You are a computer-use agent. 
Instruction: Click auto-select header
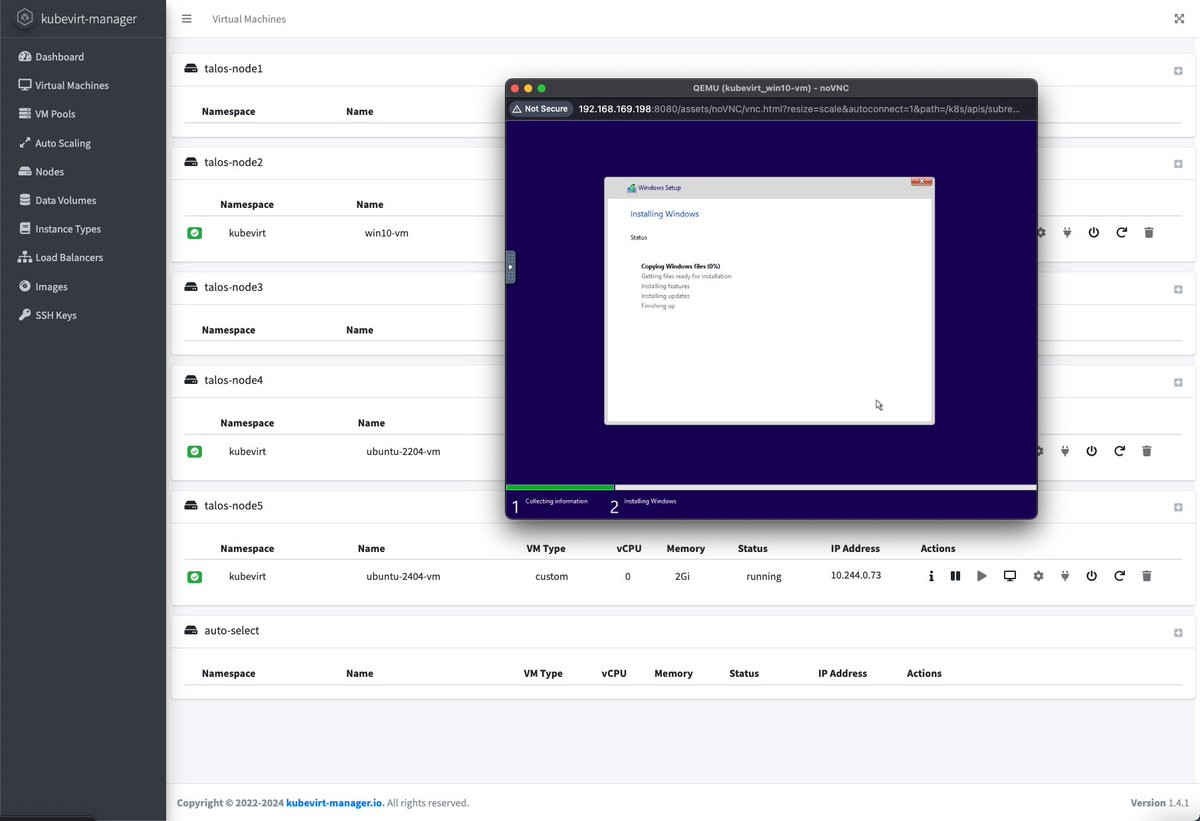coord(232,631)
